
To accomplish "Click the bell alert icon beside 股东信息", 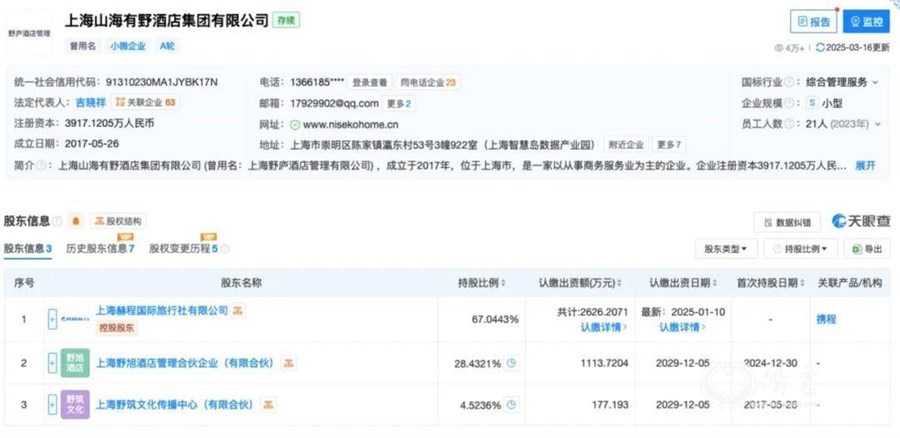I will click(x=76, y=221).
